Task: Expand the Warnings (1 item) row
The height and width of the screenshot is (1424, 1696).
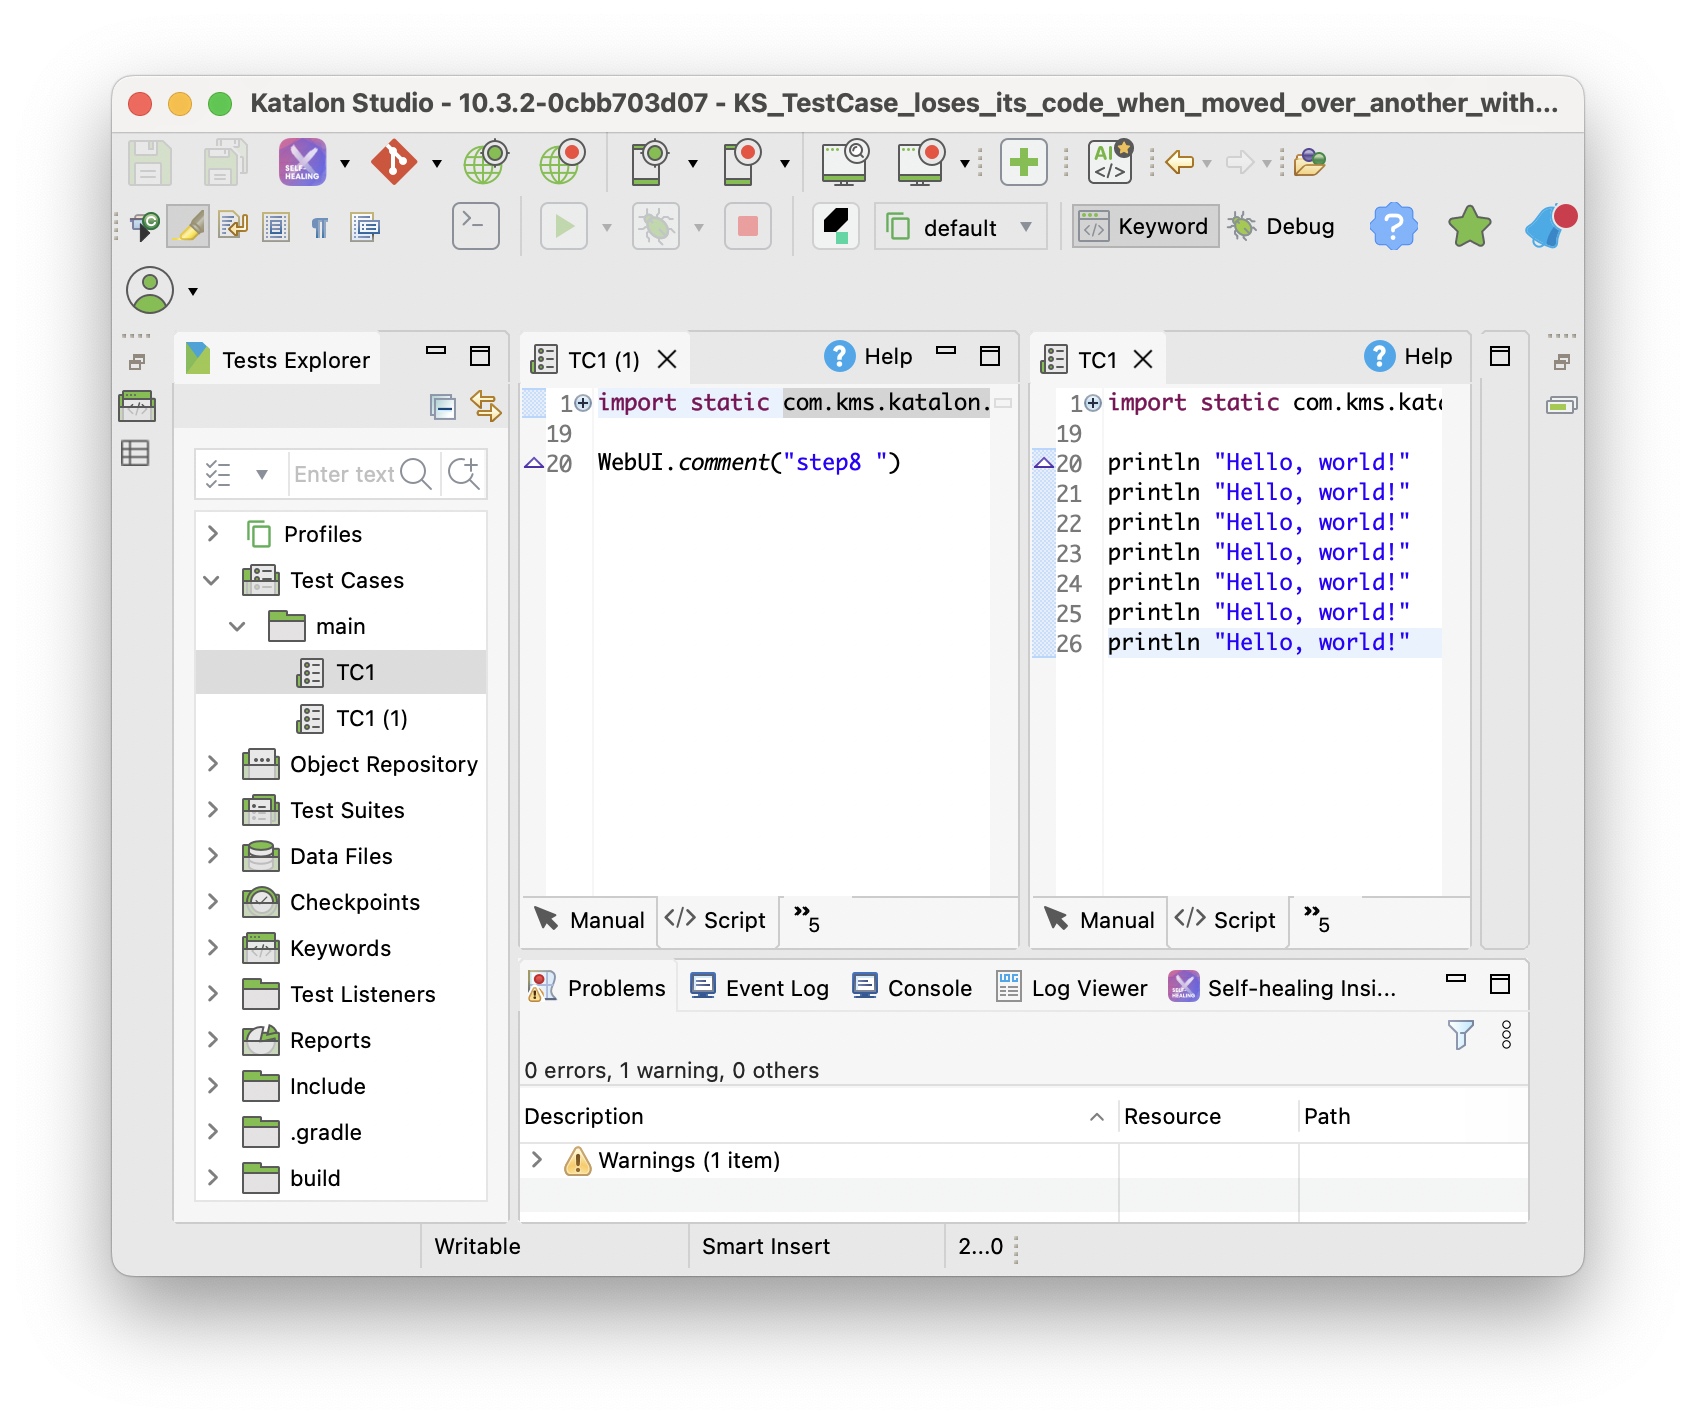Action: pyautogui.click(x=537, y=1160)
